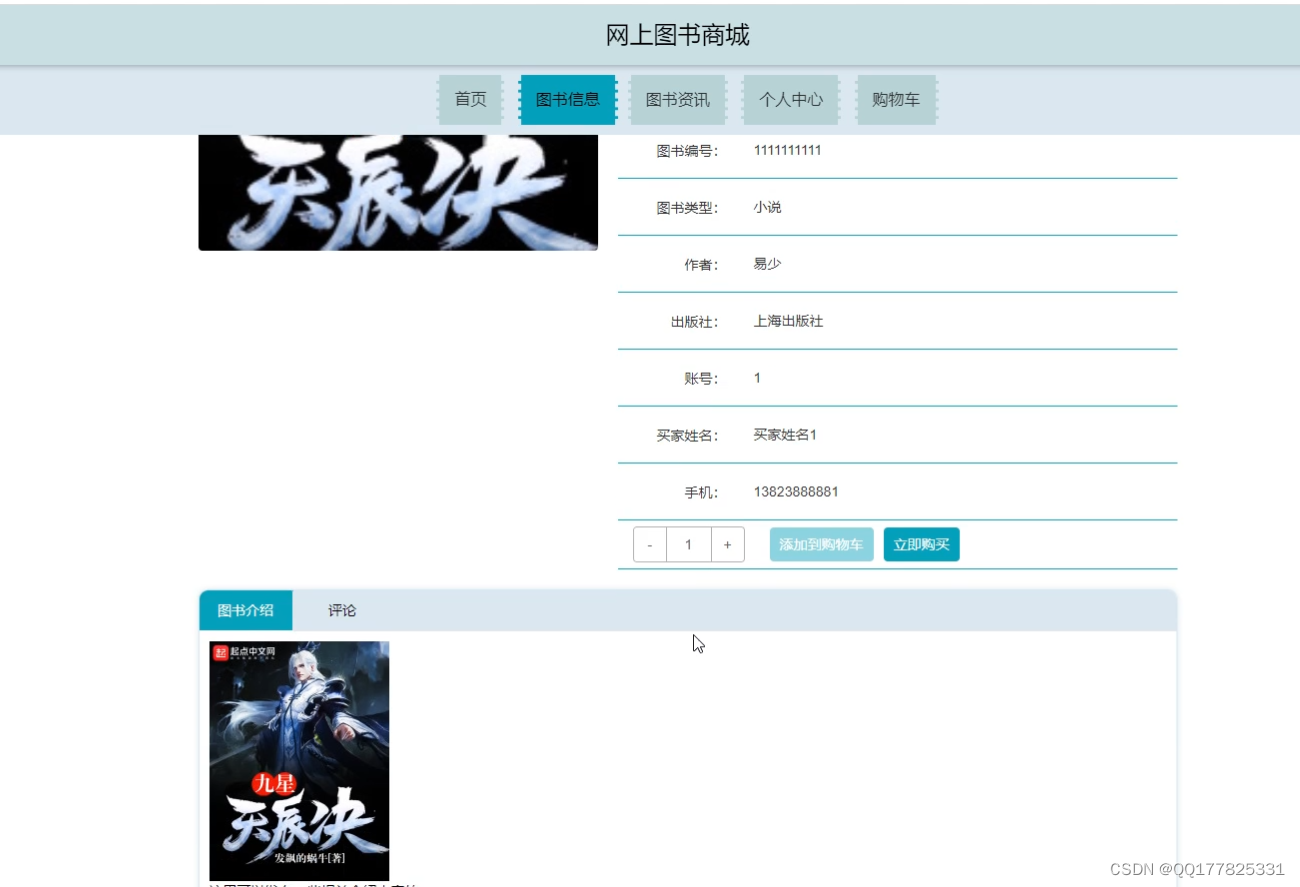Open the 购物车 navigation item
This screenshot has height=887, width=1300.
[x=896, y=100]
